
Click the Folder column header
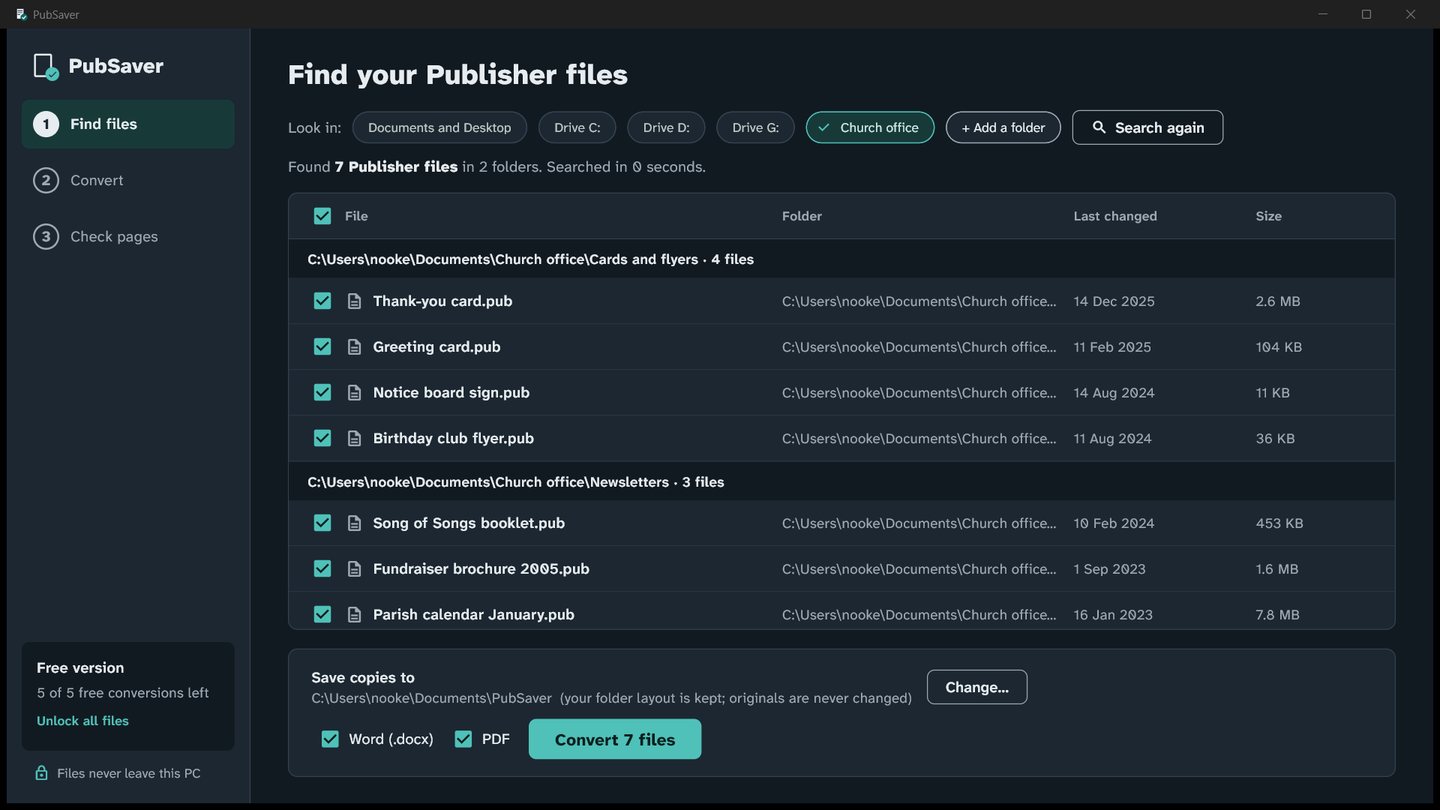[802, 216]
